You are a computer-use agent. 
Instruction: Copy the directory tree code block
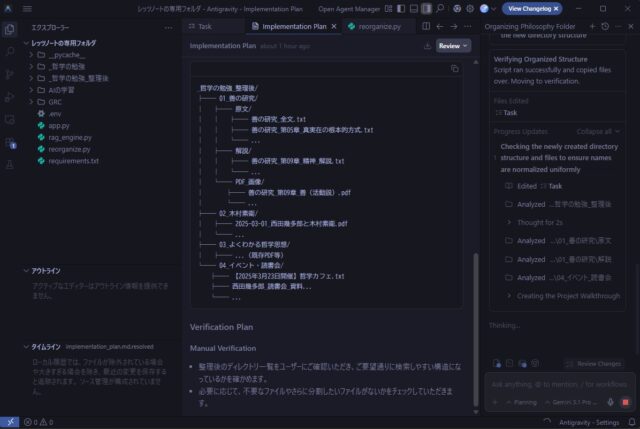tap(454, 69)
